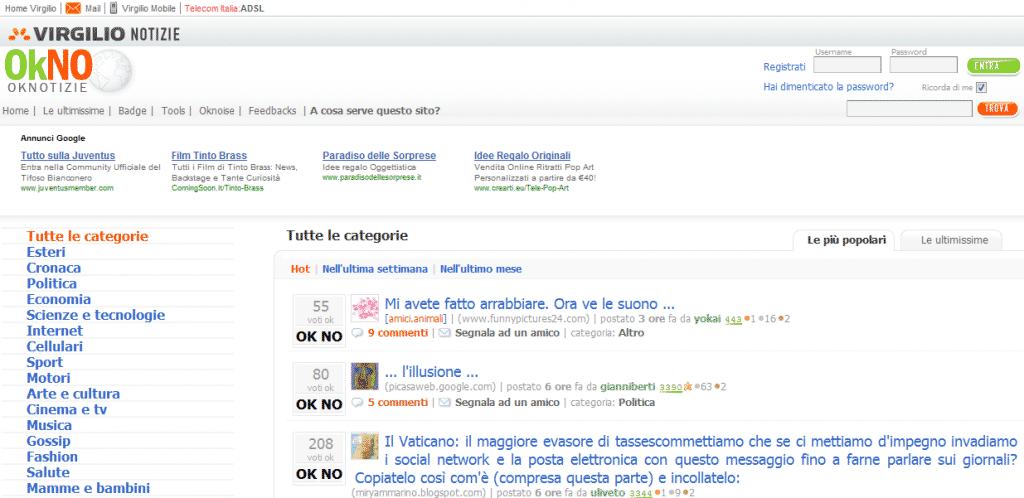Click the Mail envelope icon
Image resolution: width=1024 pixels, height=498 pixels.
[73, 8]
